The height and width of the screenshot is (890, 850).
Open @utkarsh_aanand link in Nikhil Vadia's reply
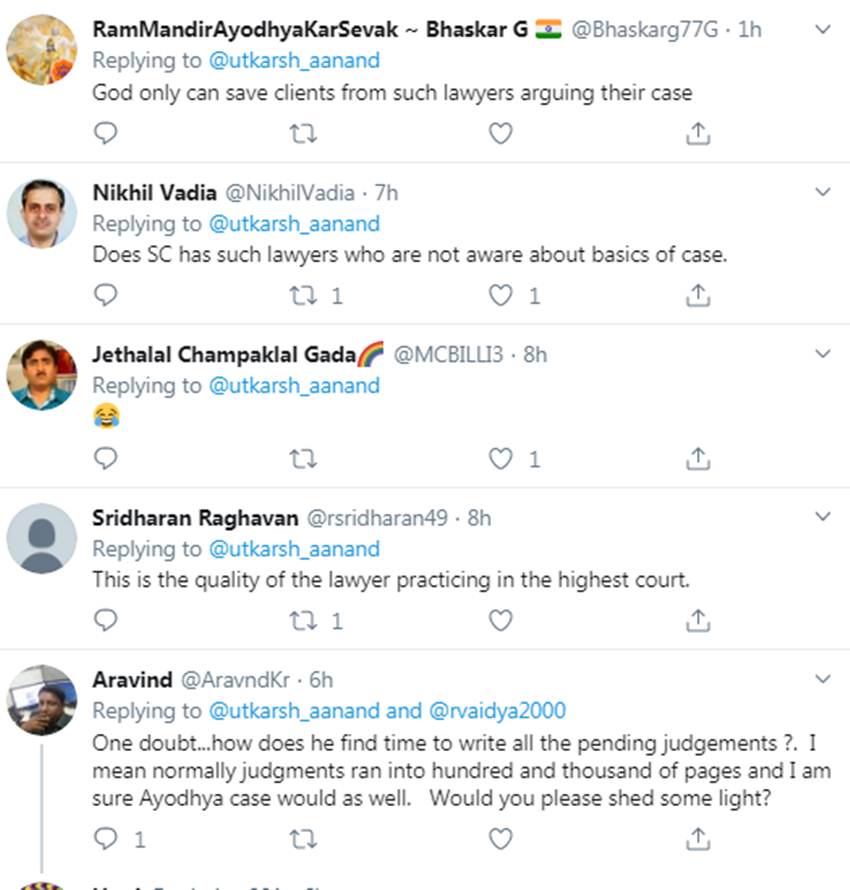click(294, 223)
